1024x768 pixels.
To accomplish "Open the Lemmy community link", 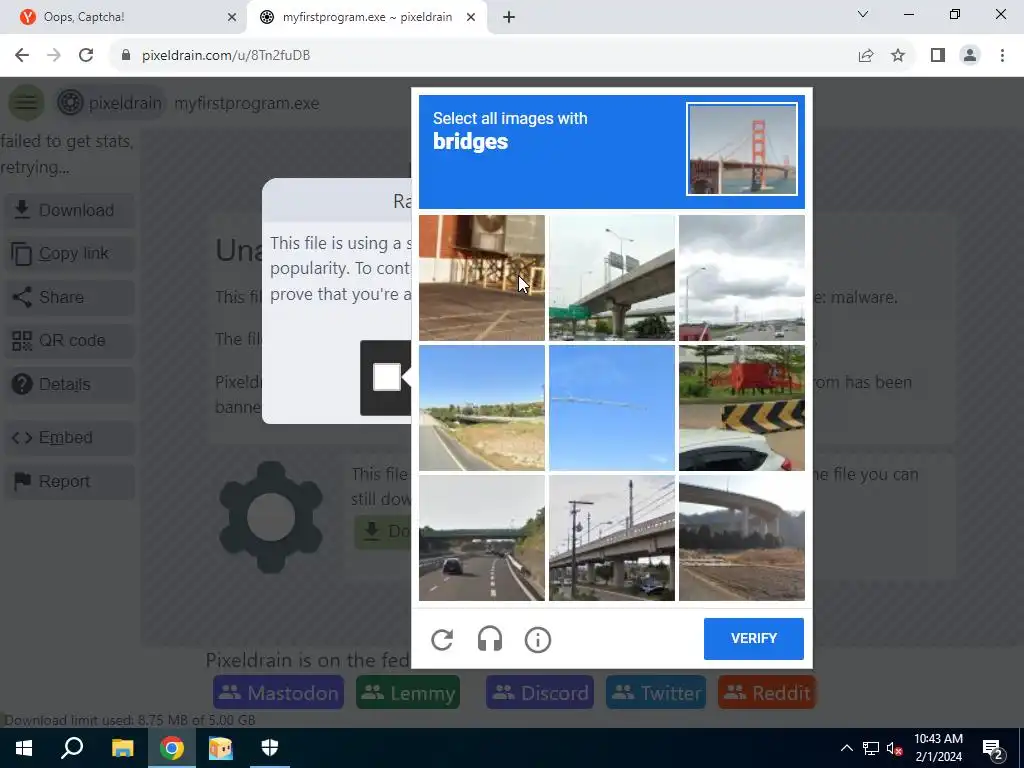I will click(408, 692).
